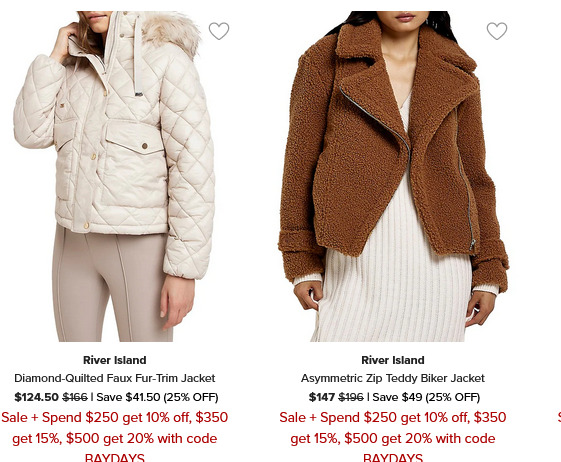Click River Island brand above the Diamond-Quilted Jacket
561x462 pixels.
click(114, 360)
